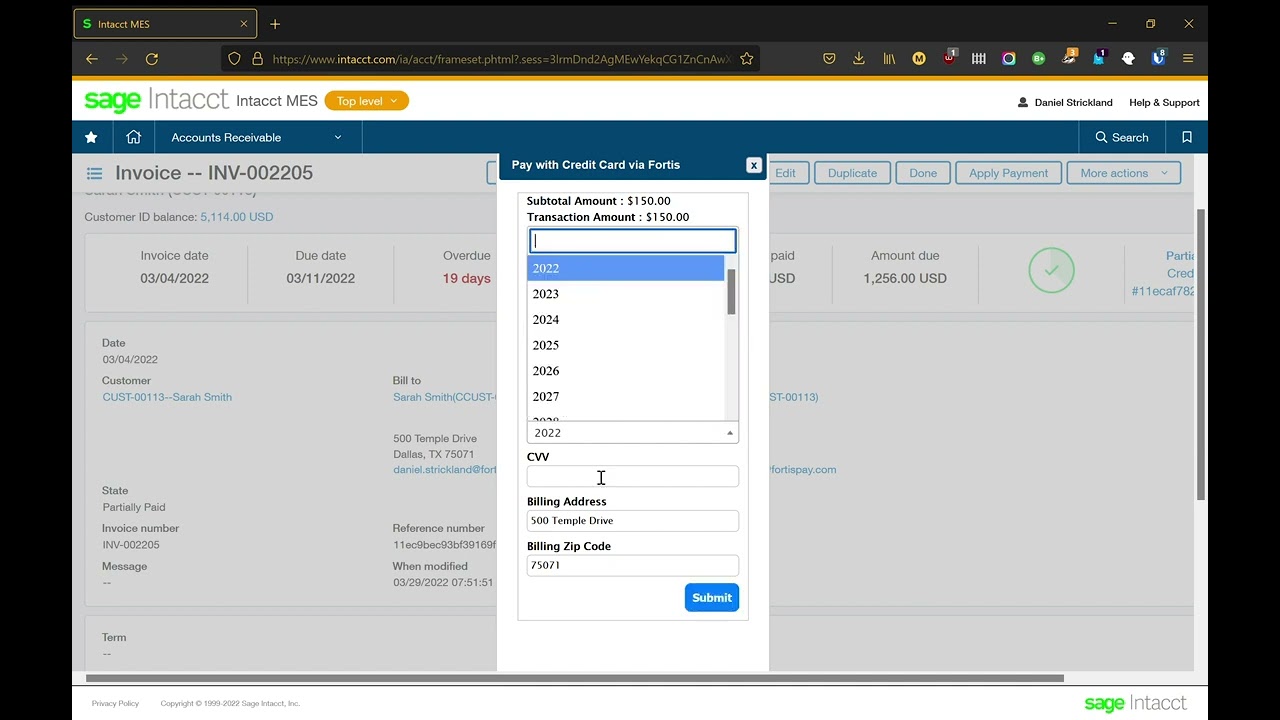
Task: Open a new browser tab
Action: (275, 24)
